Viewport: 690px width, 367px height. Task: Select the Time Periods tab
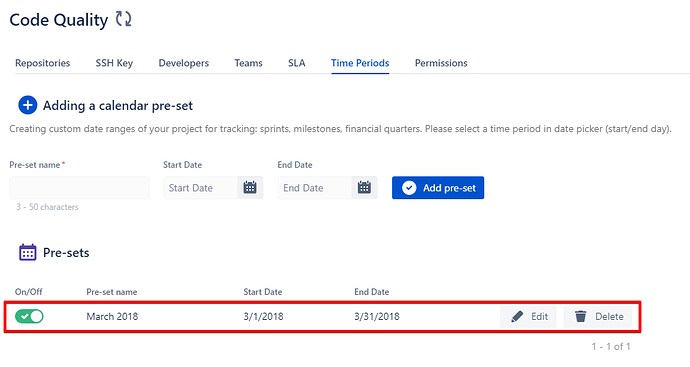pos(360,63)
